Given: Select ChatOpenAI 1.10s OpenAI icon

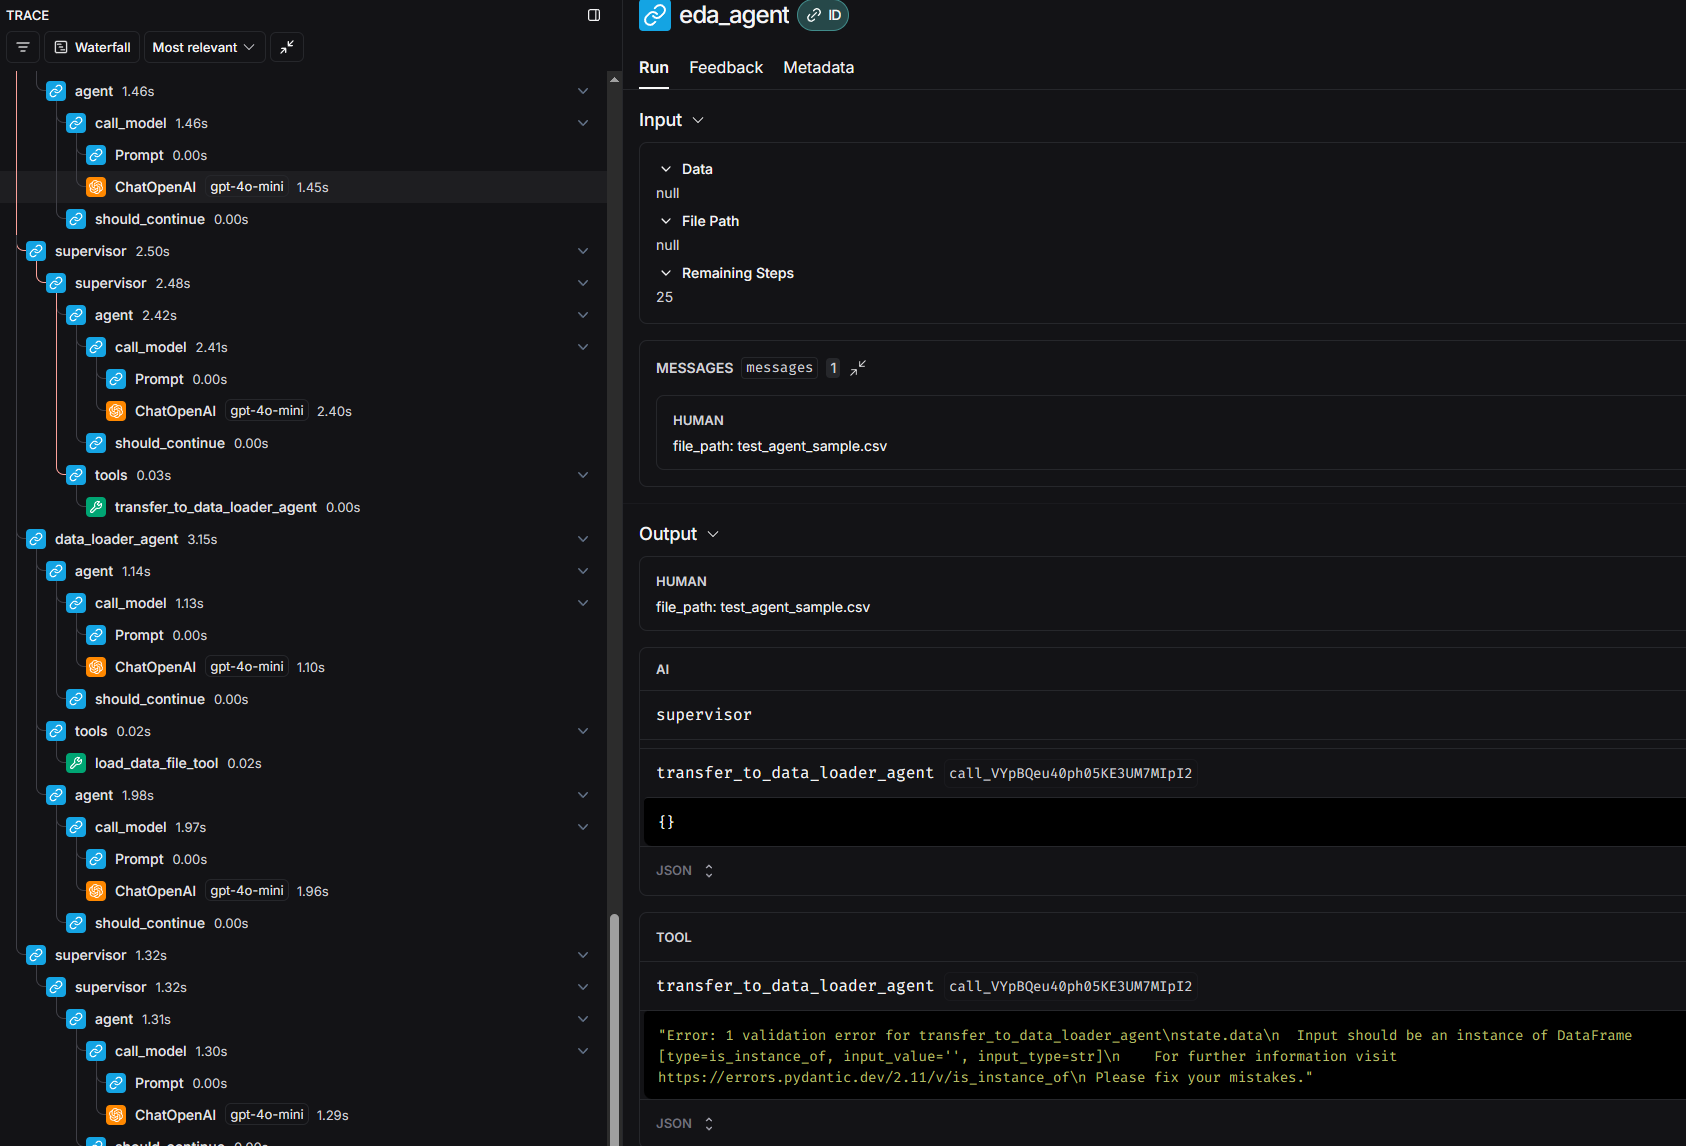Looking at the screenshot, I should pos(96,667).
